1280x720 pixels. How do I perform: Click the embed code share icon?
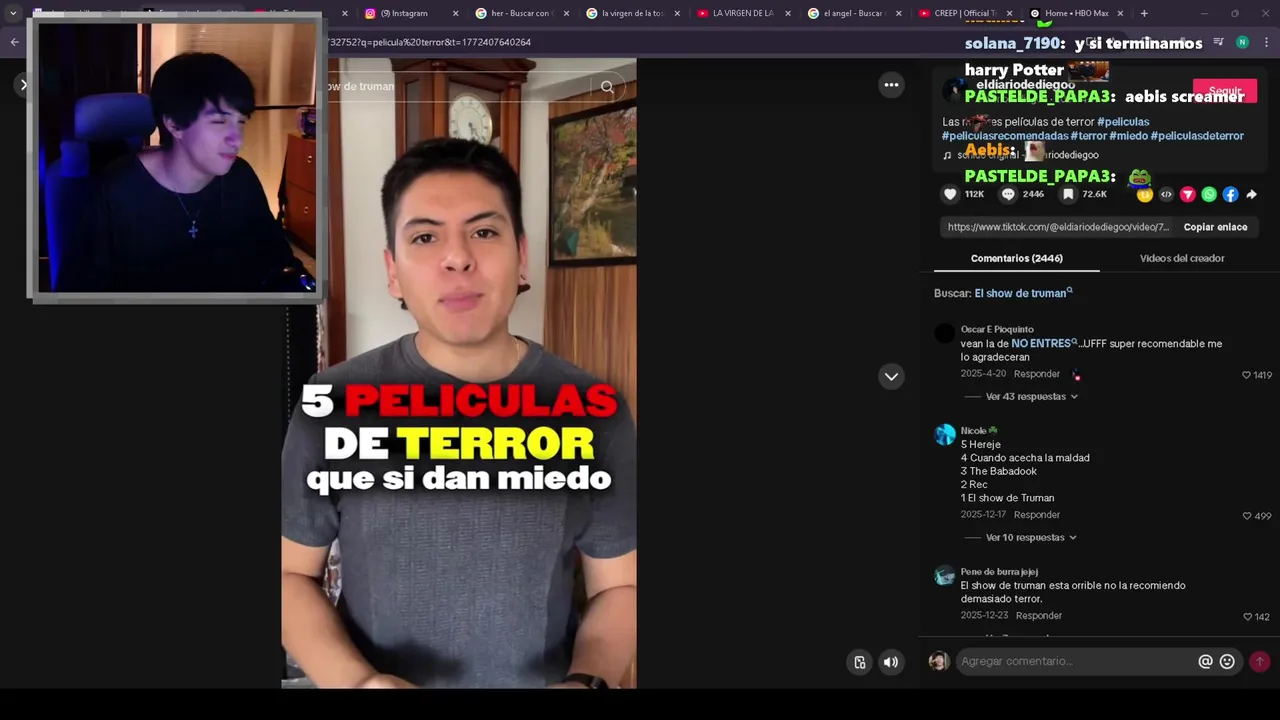[x=1166, y=194]
